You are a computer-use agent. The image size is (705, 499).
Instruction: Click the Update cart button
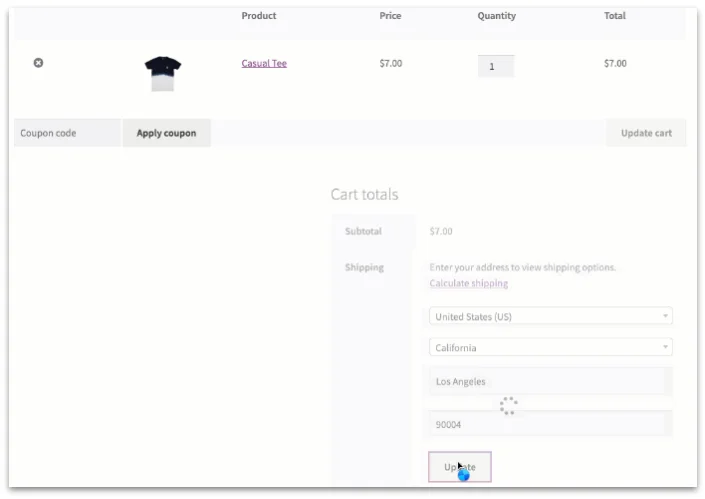646,133
